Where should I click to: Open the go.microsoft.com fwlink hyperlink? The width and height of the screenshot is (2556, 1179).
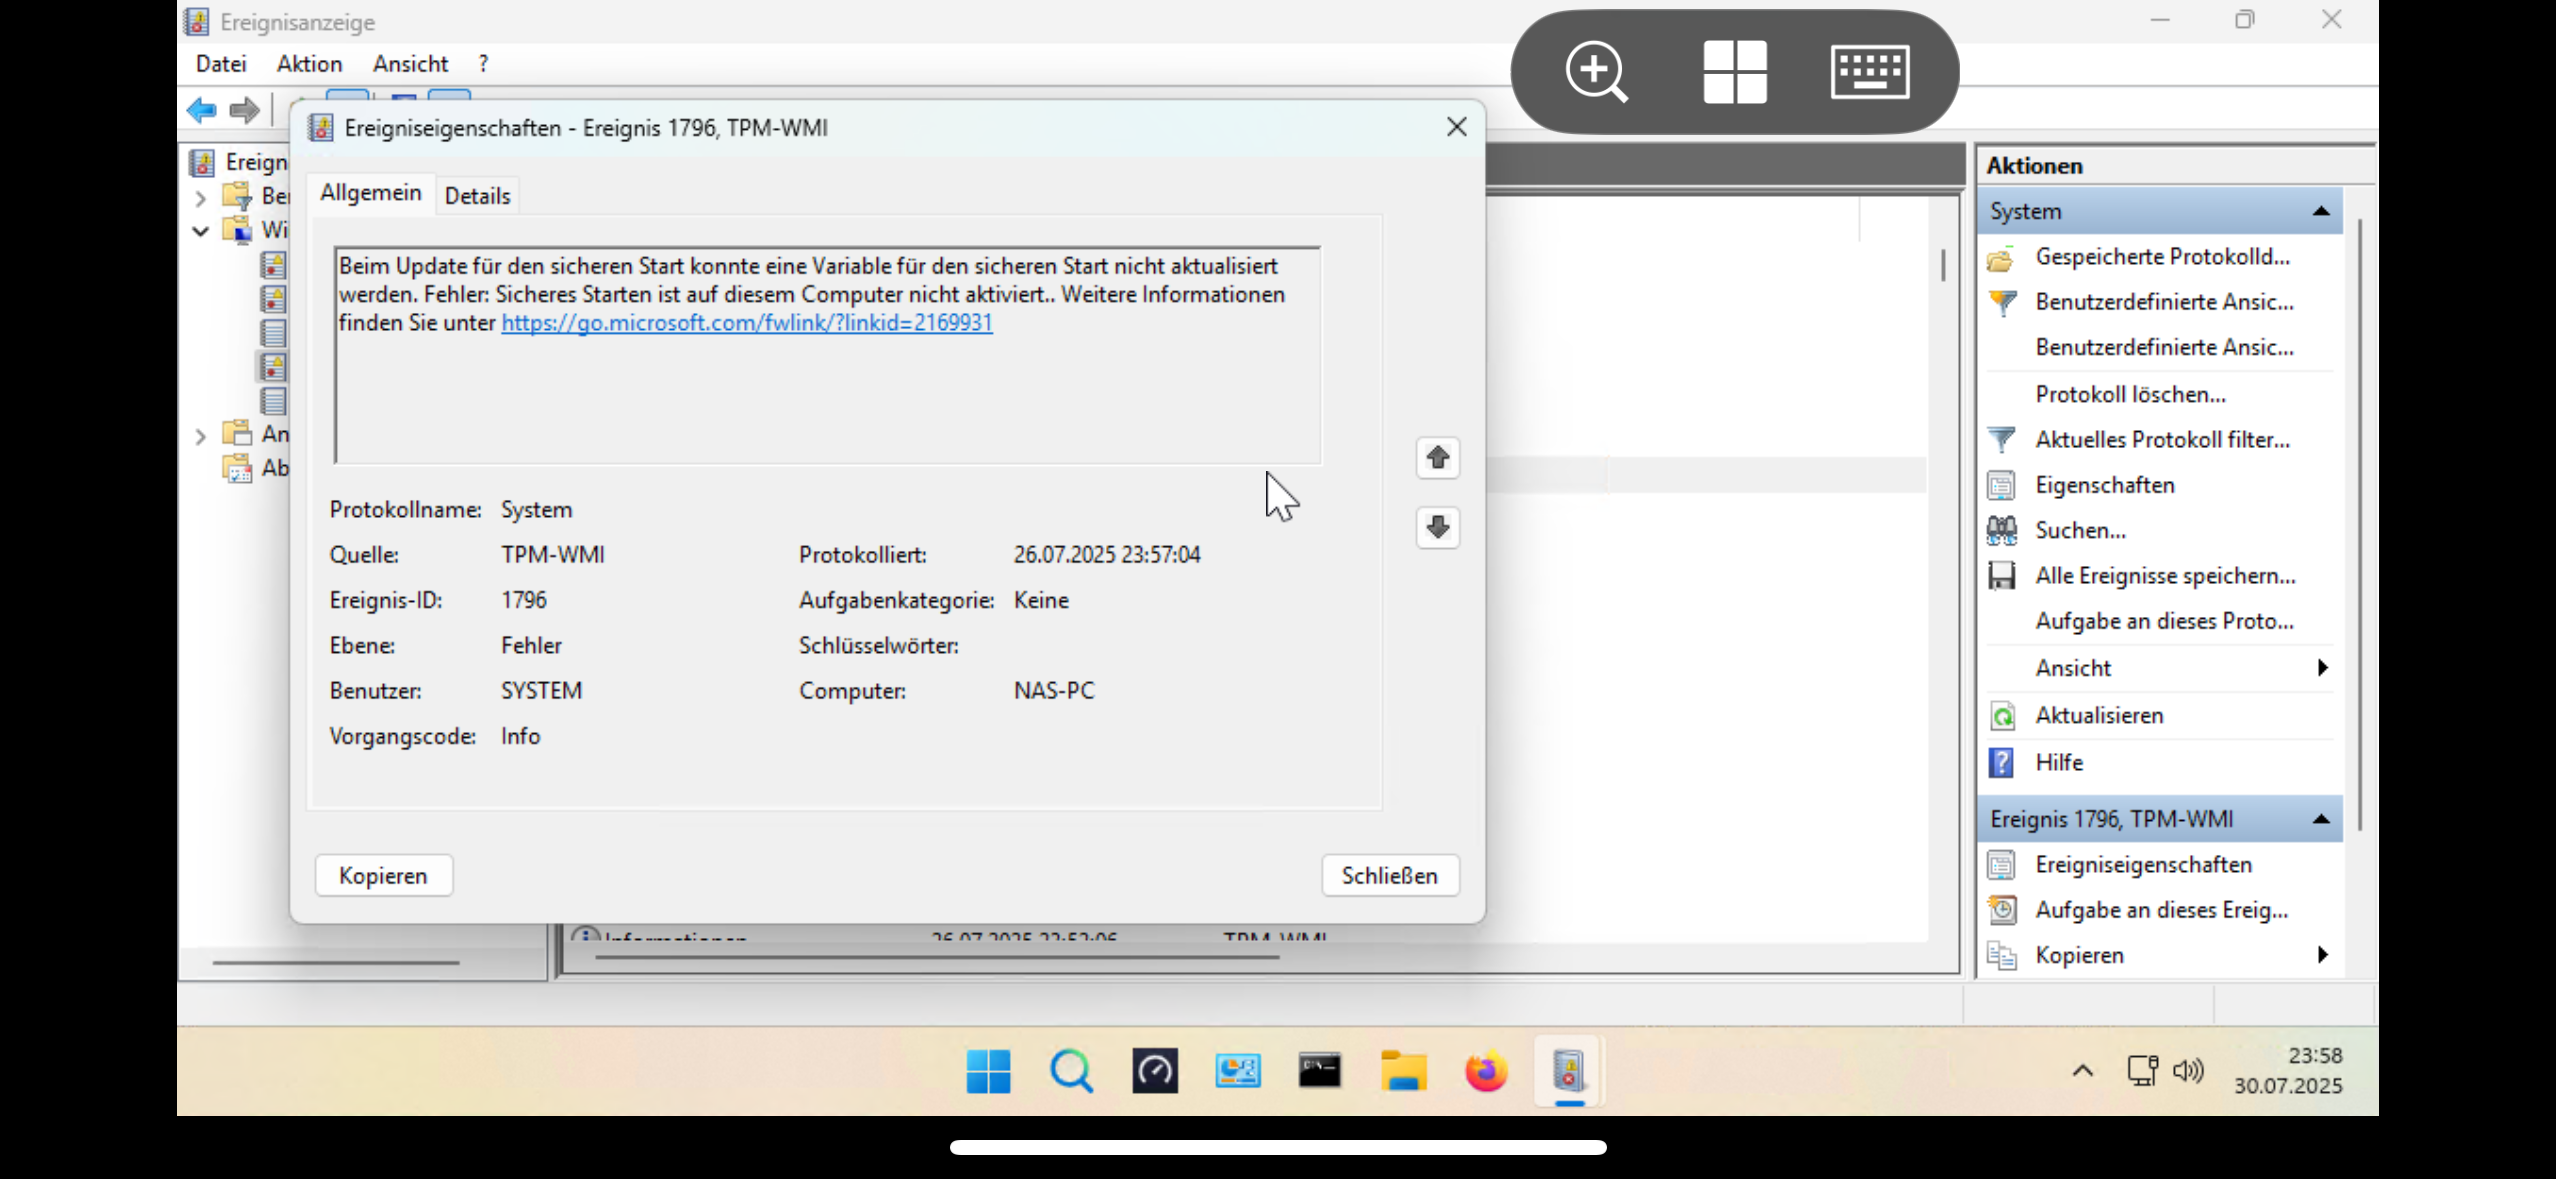(746, 323)
